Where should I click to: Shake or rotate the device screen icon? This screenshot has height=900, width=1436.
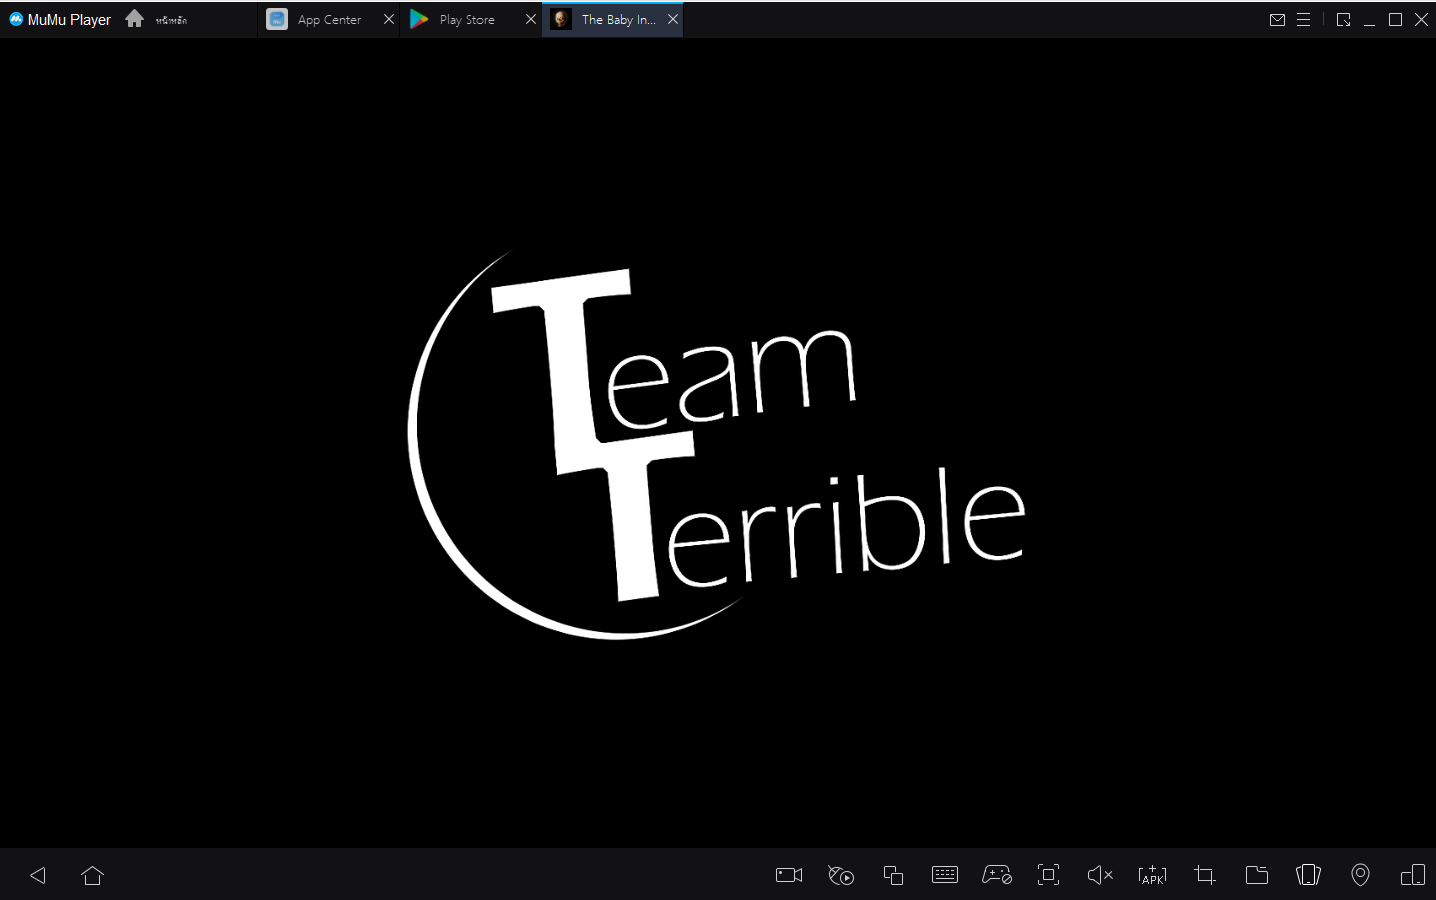(x=1308, y=875)
